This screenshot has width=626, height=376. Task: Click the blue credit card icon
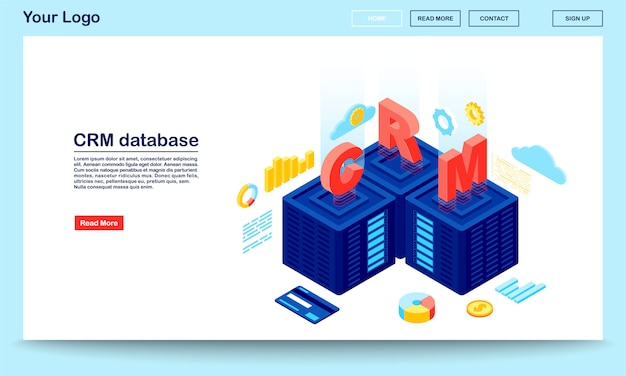(307, 305)
